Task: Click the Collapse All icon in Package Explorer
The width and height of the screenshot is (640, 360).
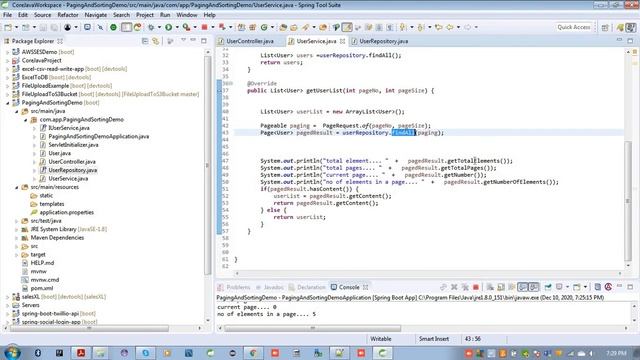Action: point(145,41)
